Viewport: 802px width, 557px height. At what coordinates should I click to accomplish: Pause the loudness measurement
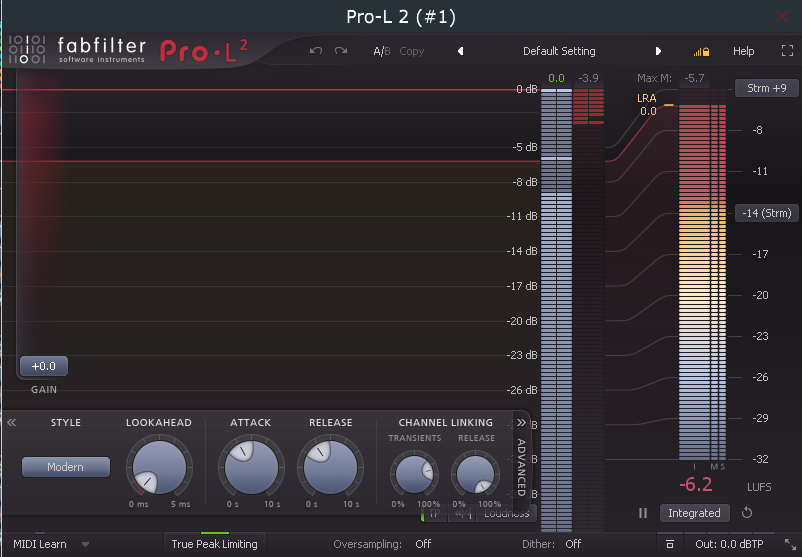(643, 513)
